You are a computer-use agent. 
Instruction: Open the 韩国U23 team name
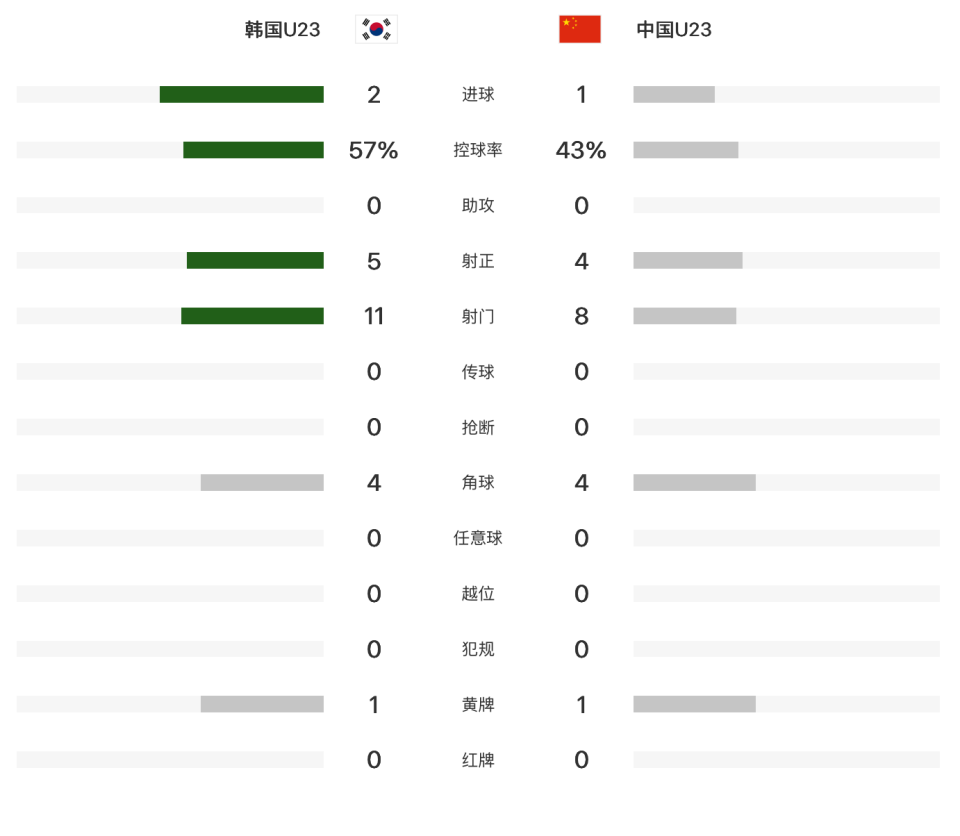282,29
